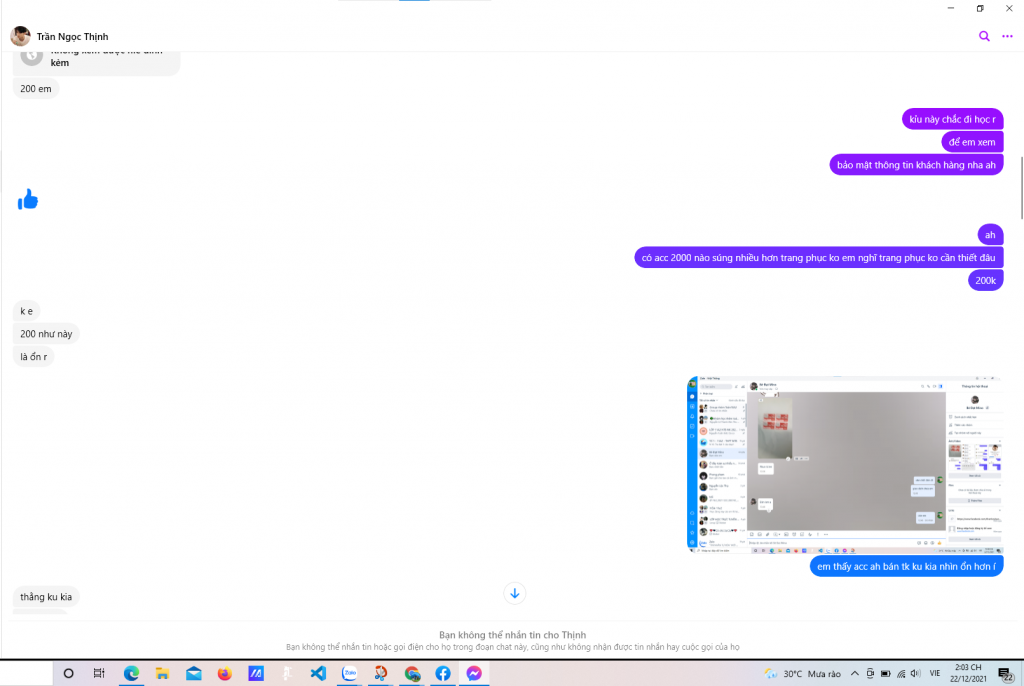Click message 'để em xem'
1024x686 pixels.
972,142
